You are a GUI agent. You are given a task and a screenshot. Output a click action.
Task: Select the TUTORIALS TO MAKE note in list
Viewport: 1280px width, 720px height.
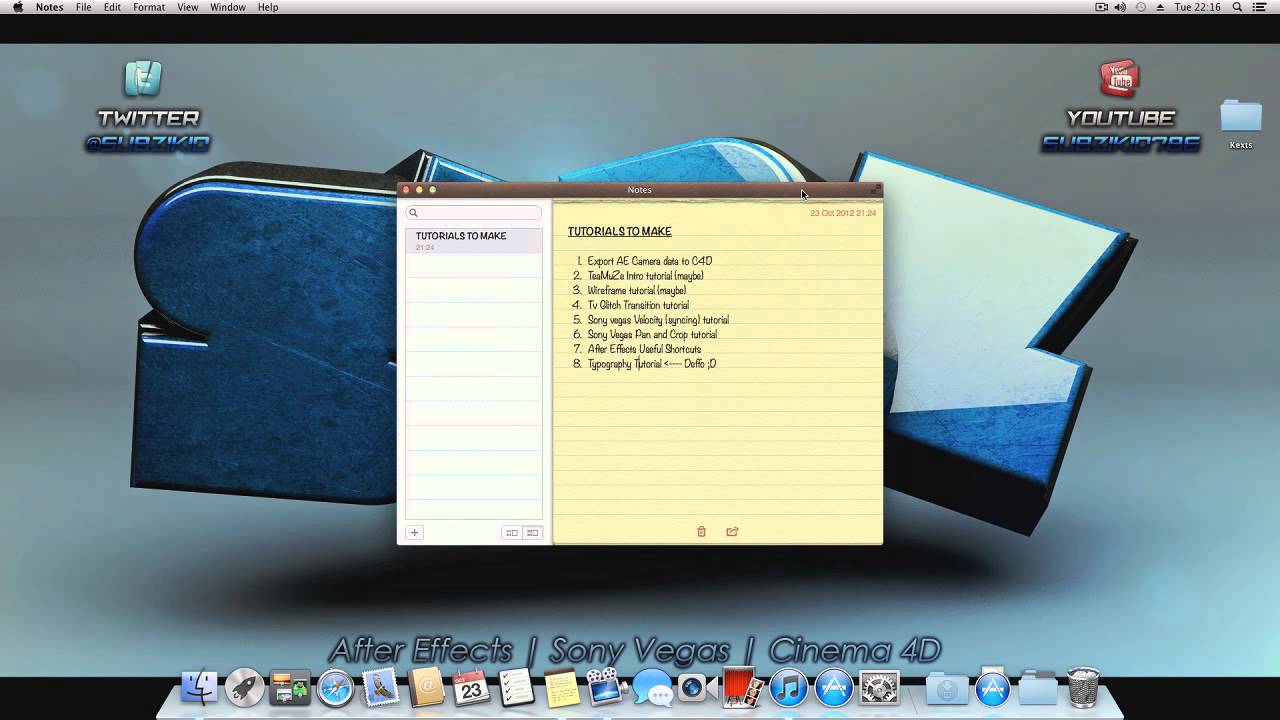tap(473, 240)
